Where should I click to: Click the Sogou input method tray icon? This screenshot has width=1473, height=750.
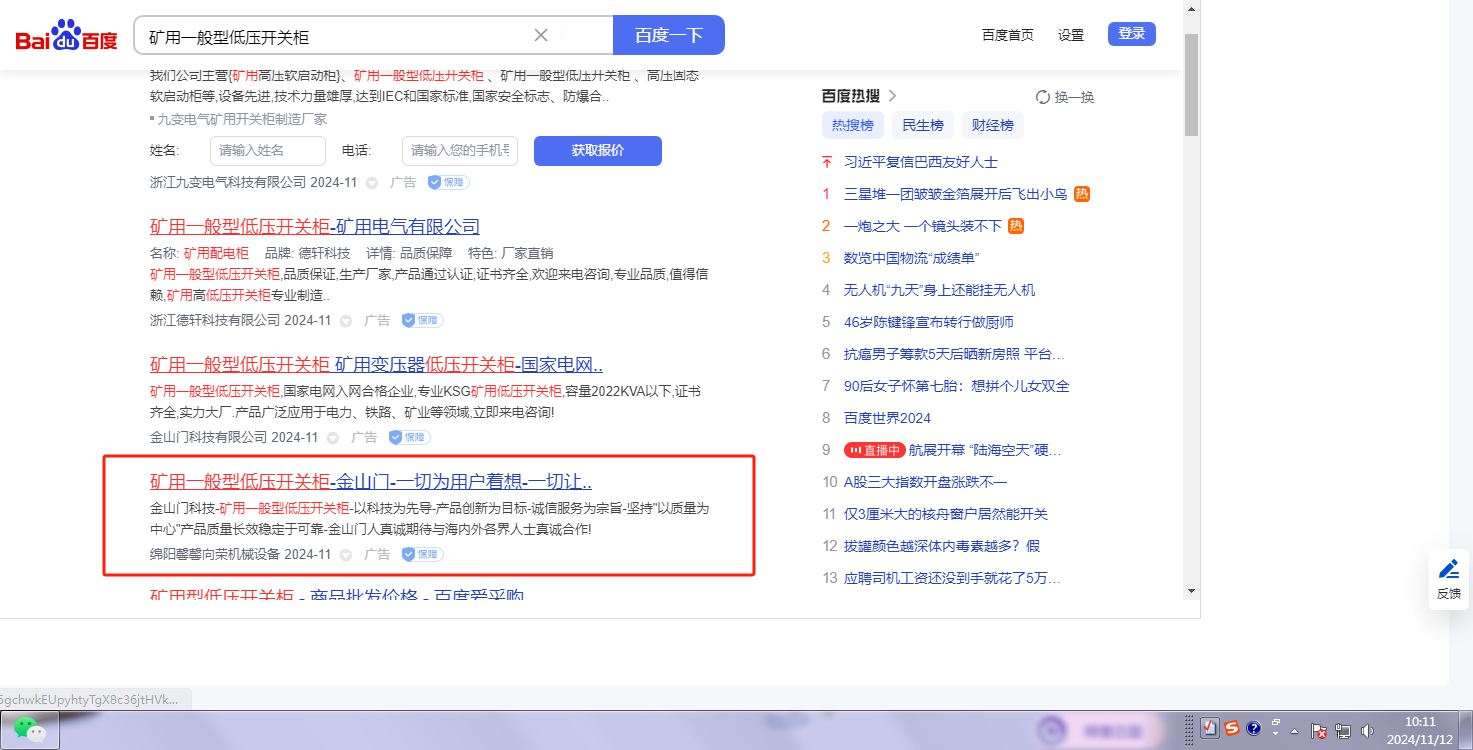tap(1232, 728)
